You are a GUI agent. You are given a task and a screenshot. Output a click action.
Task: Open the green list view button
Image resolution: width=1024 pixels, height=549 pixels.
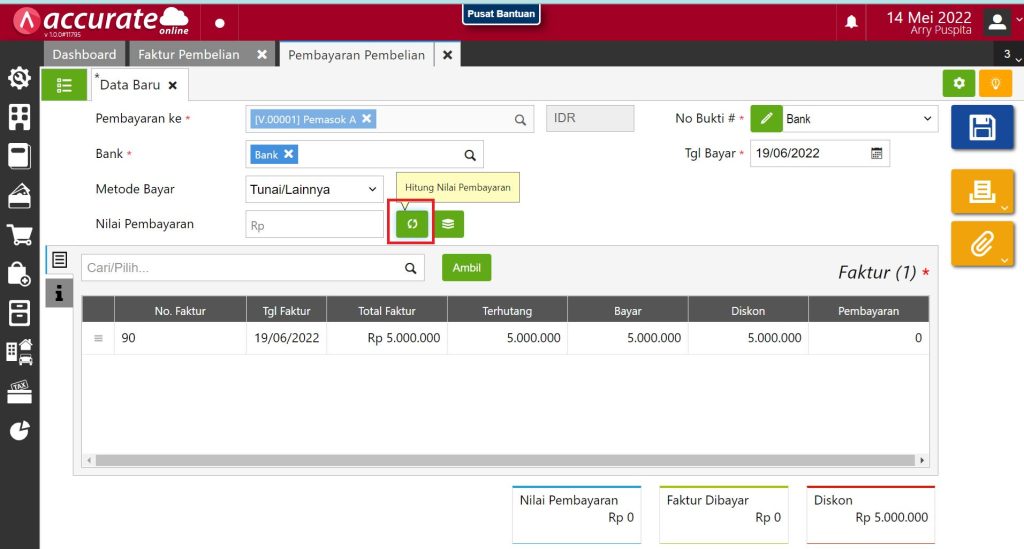tap(64, 85)
